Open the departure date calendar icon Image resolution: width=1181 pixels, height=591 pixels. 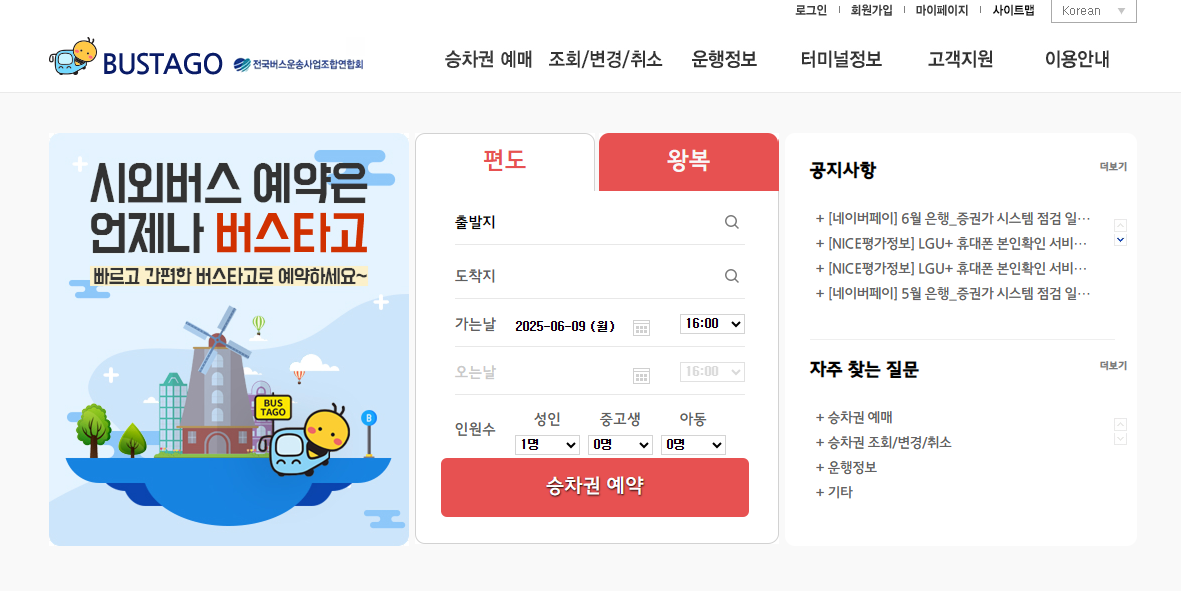[x=641, y=327]
